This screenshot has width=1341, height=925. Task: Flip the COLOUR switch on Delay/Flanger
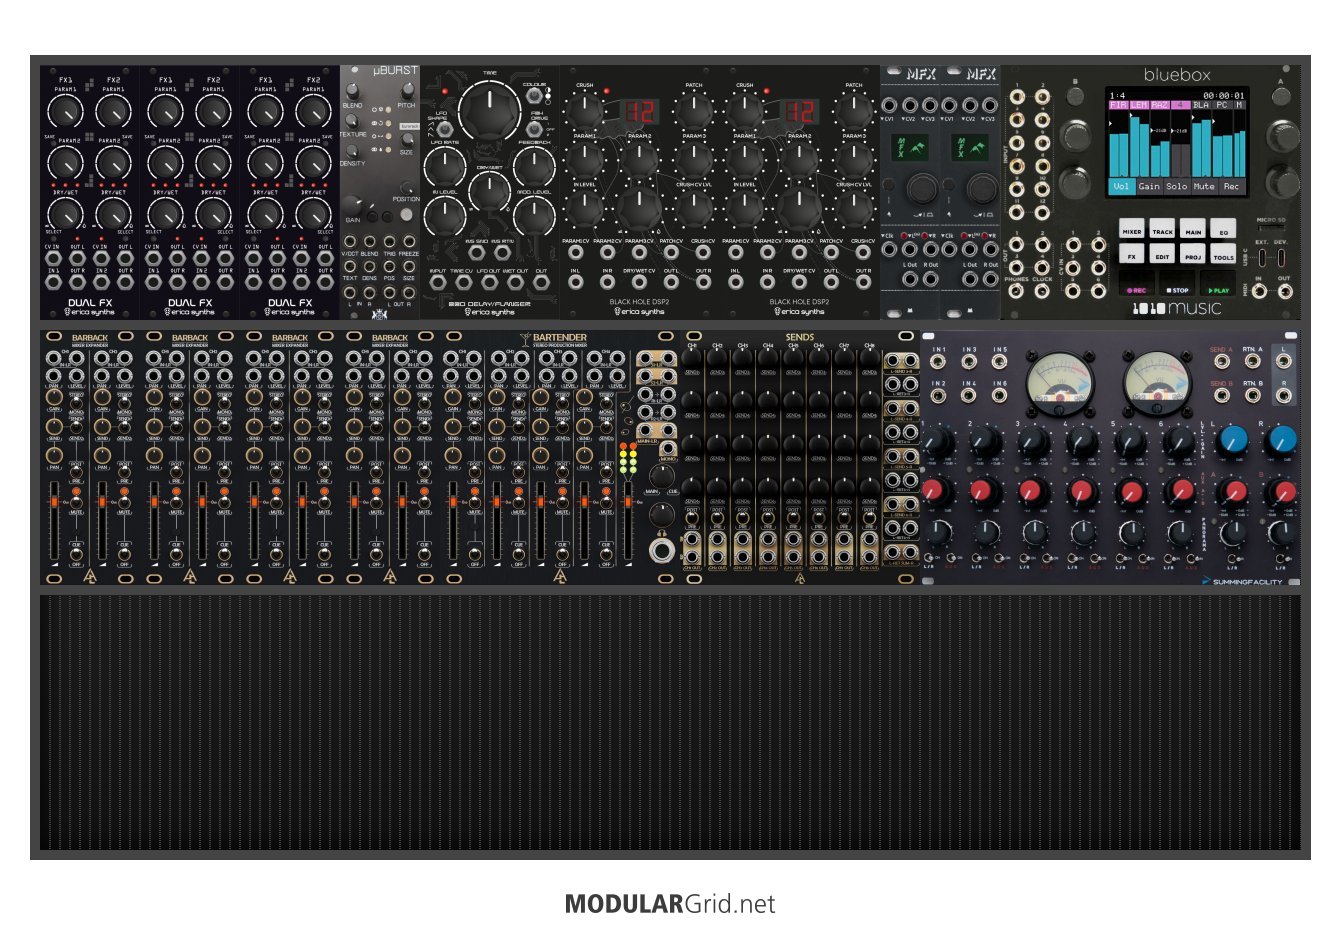536,97
